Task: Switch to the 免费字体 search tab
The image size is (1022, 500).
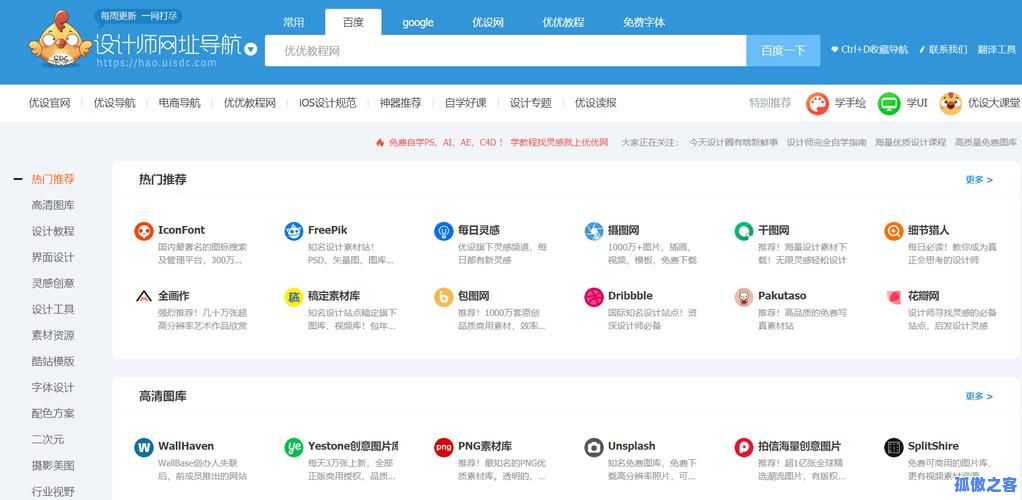Action: click(x=644, y=22)
